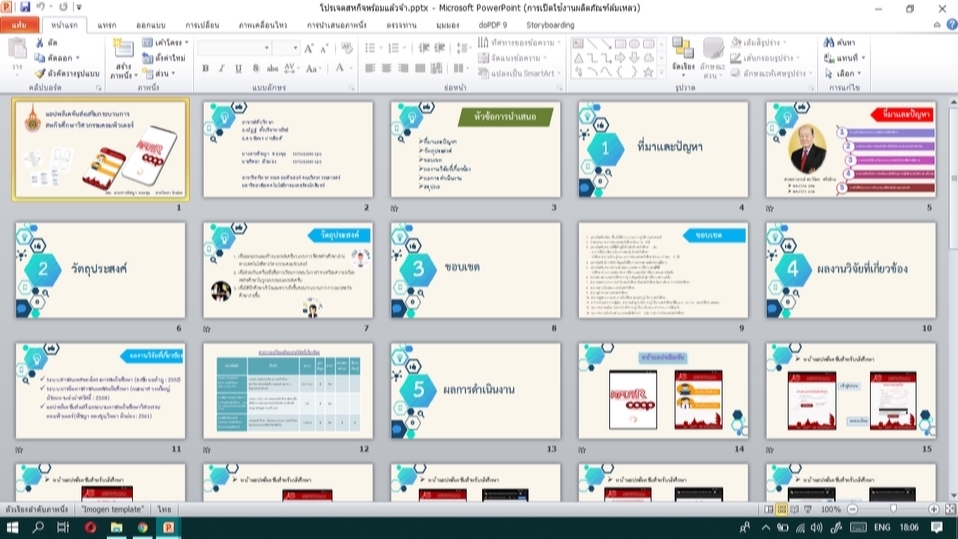Open the slide Layout dropdown
The height and width of the screenshot is (539, 958).
coord(165,42)
